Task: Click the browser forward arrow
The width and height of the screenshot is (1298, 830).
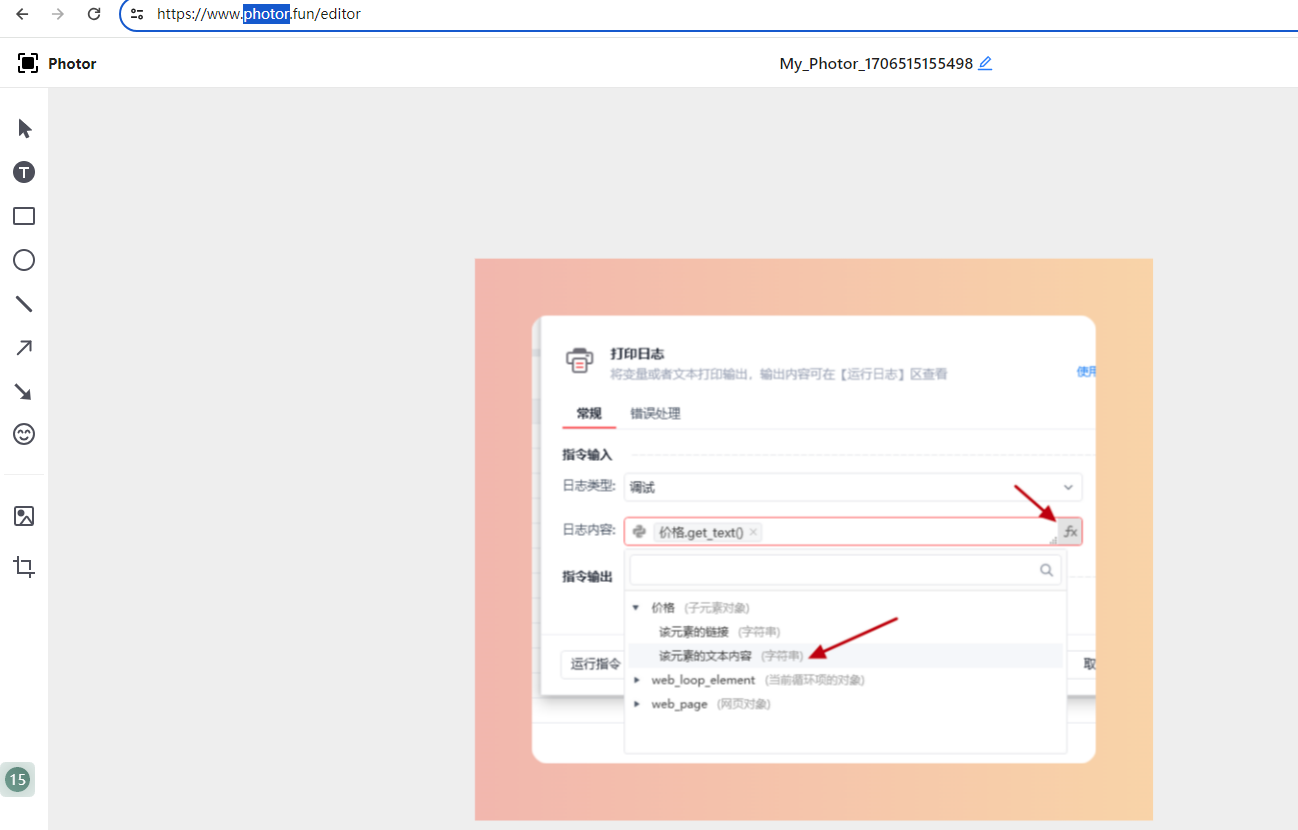Action: pyautogui.click(x=58, y=14)
